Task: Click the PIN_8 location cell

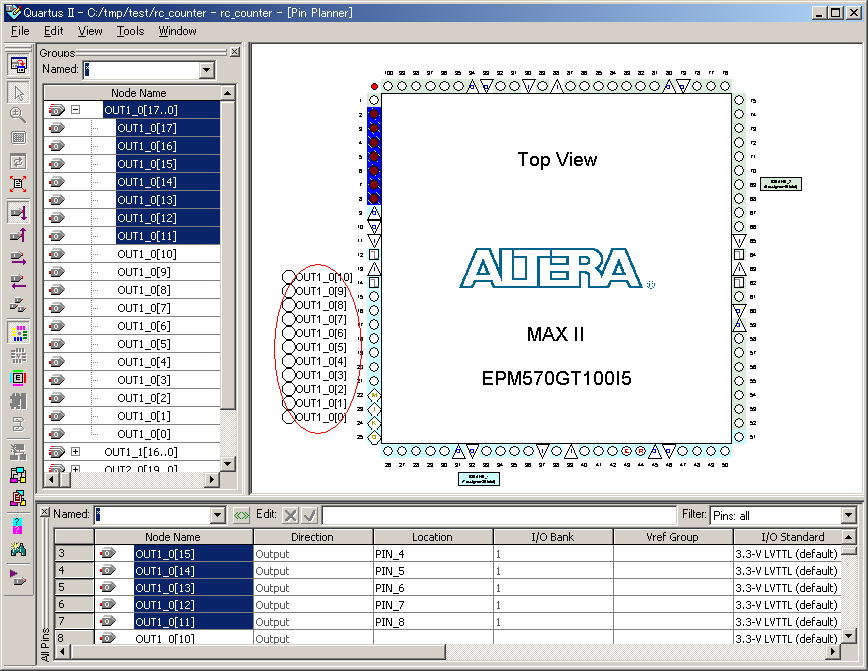Action: pyautogui.click(x=433, y=622)
